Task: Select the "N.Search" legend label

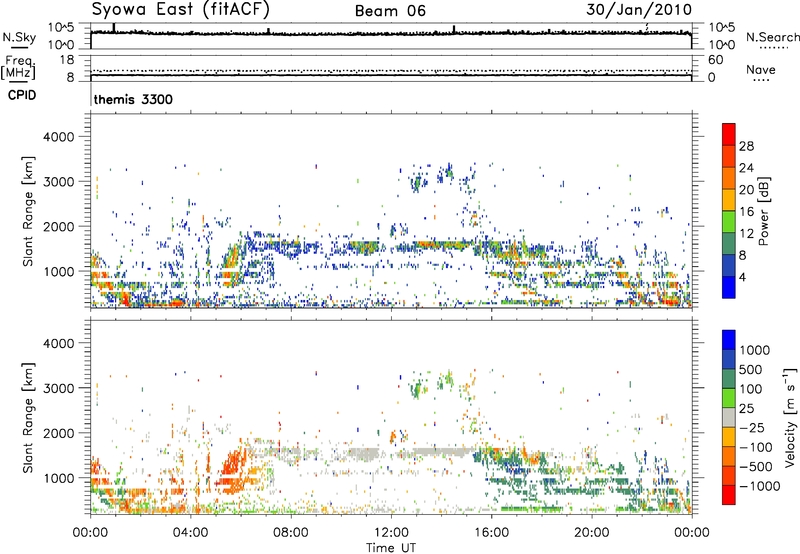Action: [772, 37]
